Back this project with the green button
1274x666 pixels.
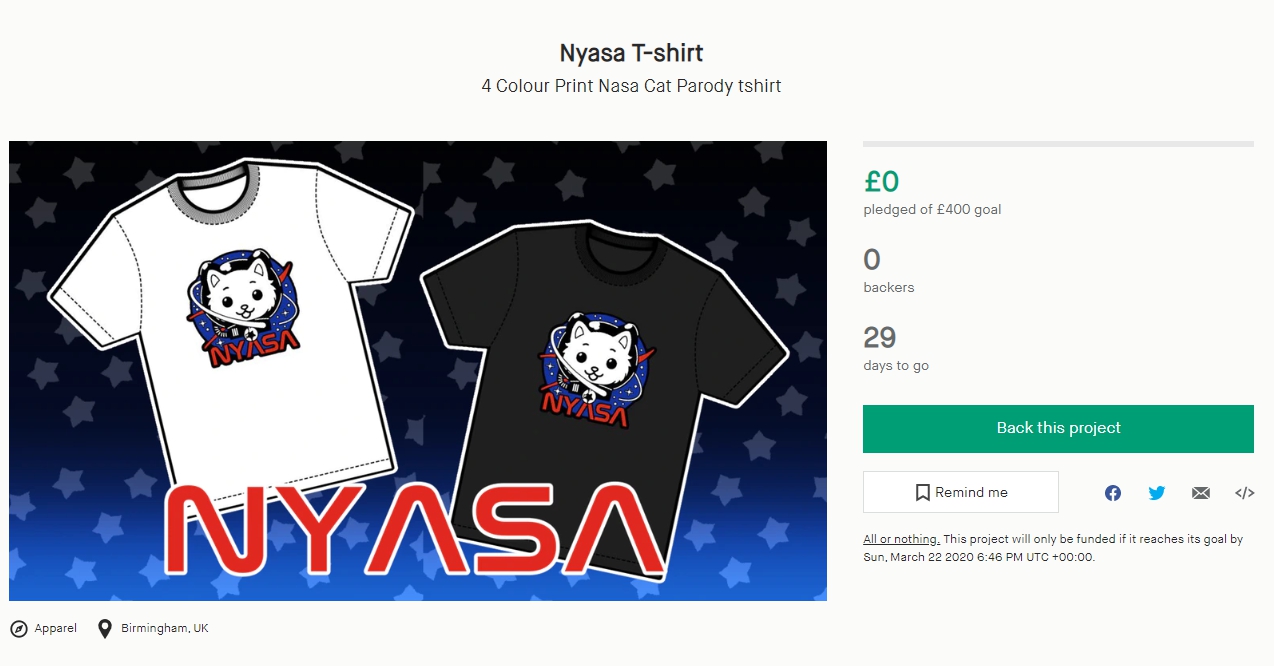pos(1058,428)
